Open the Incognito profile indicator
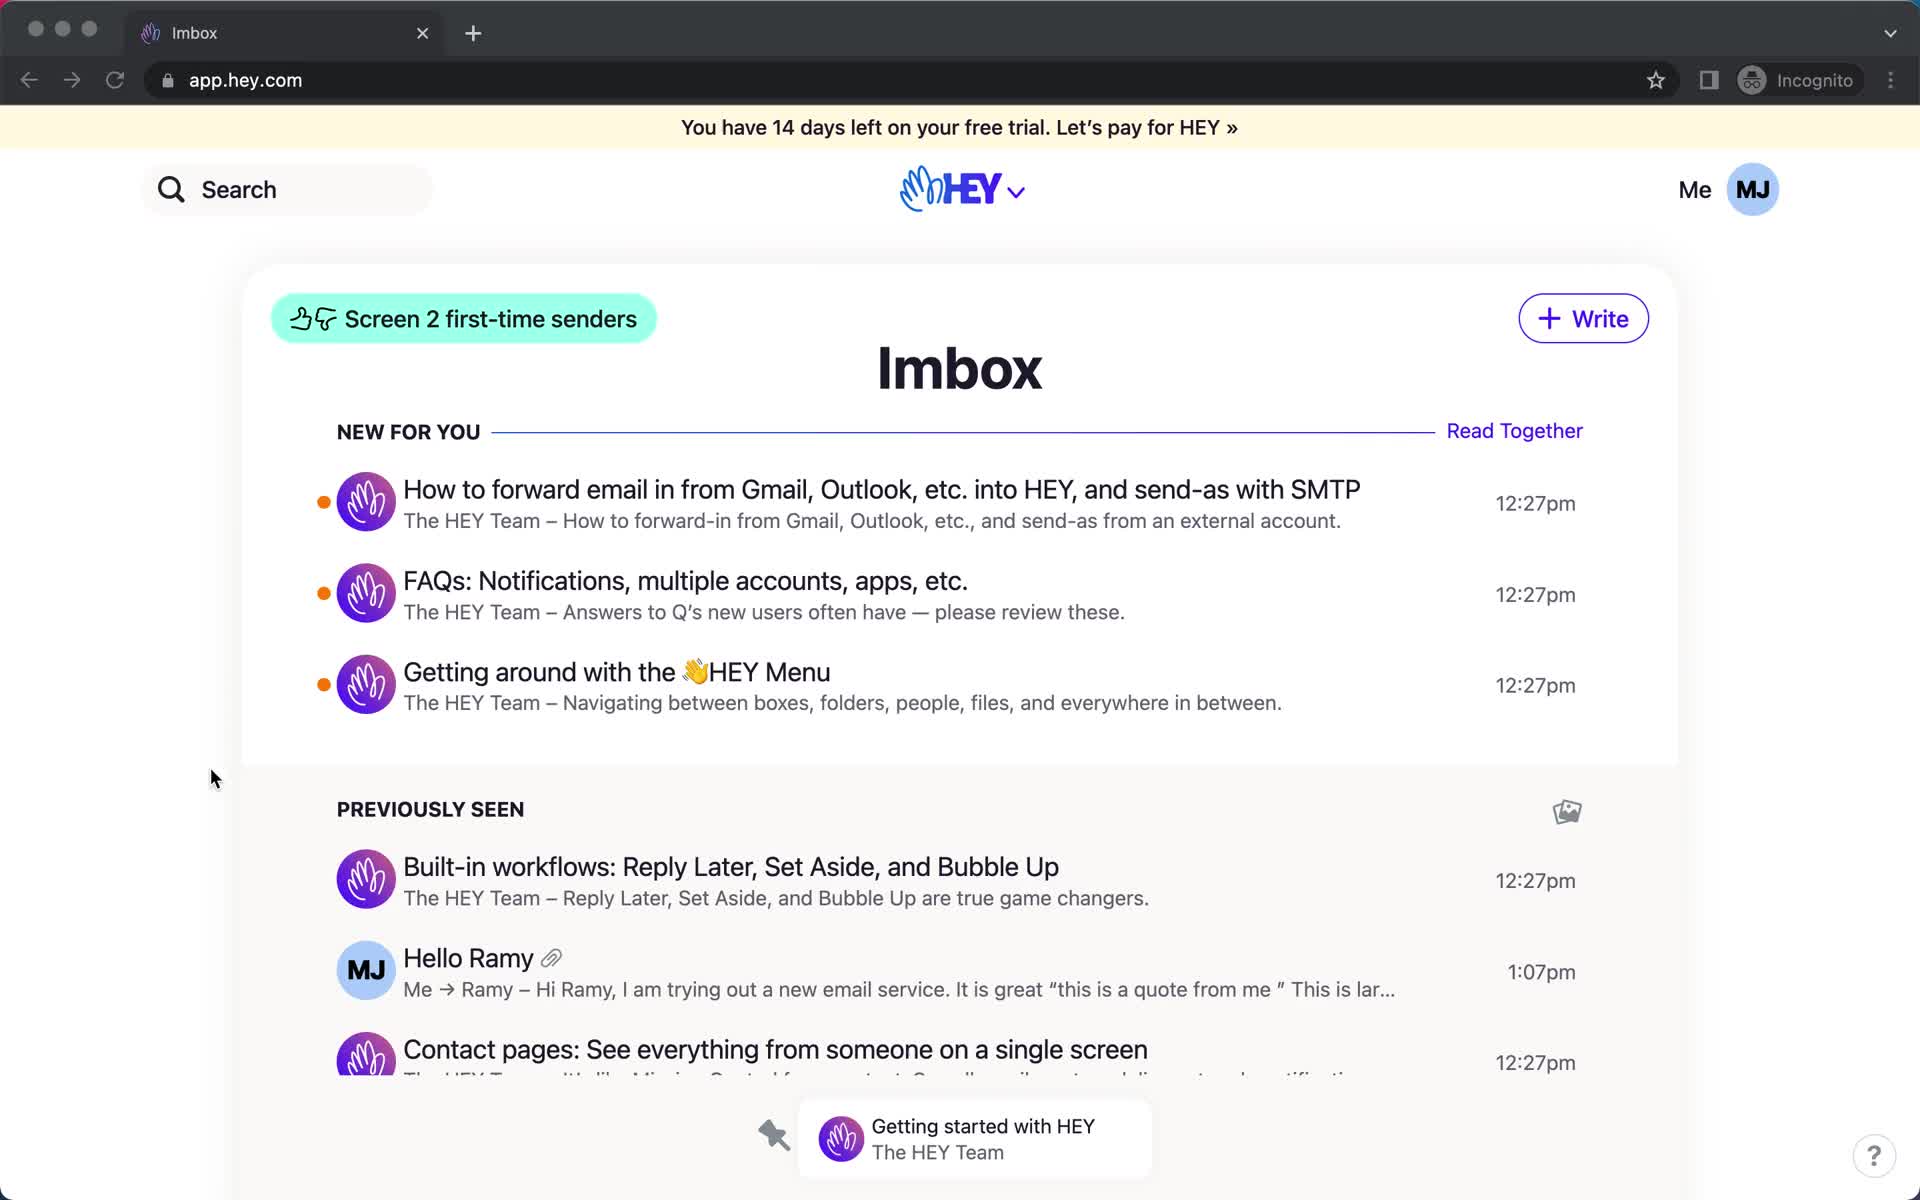The width and height of the screenshot is (1920, 1200). click(1798, 80)
